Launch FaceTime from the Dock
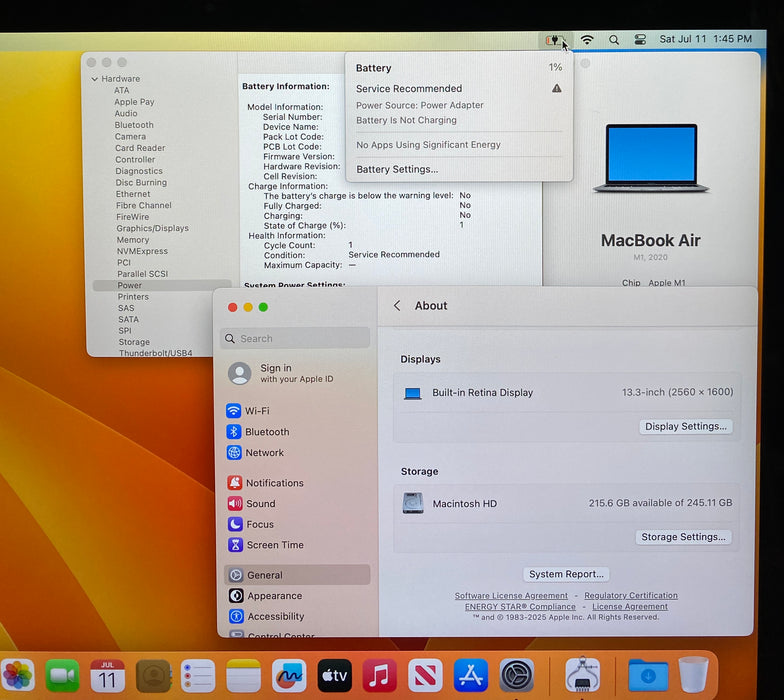Image resolution: width=784 pixels, height=700 pixels. 62,676
